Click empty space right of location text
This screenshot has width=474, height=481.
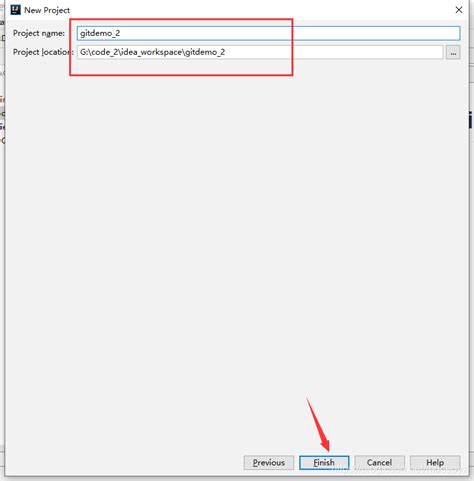pos(333,52)
